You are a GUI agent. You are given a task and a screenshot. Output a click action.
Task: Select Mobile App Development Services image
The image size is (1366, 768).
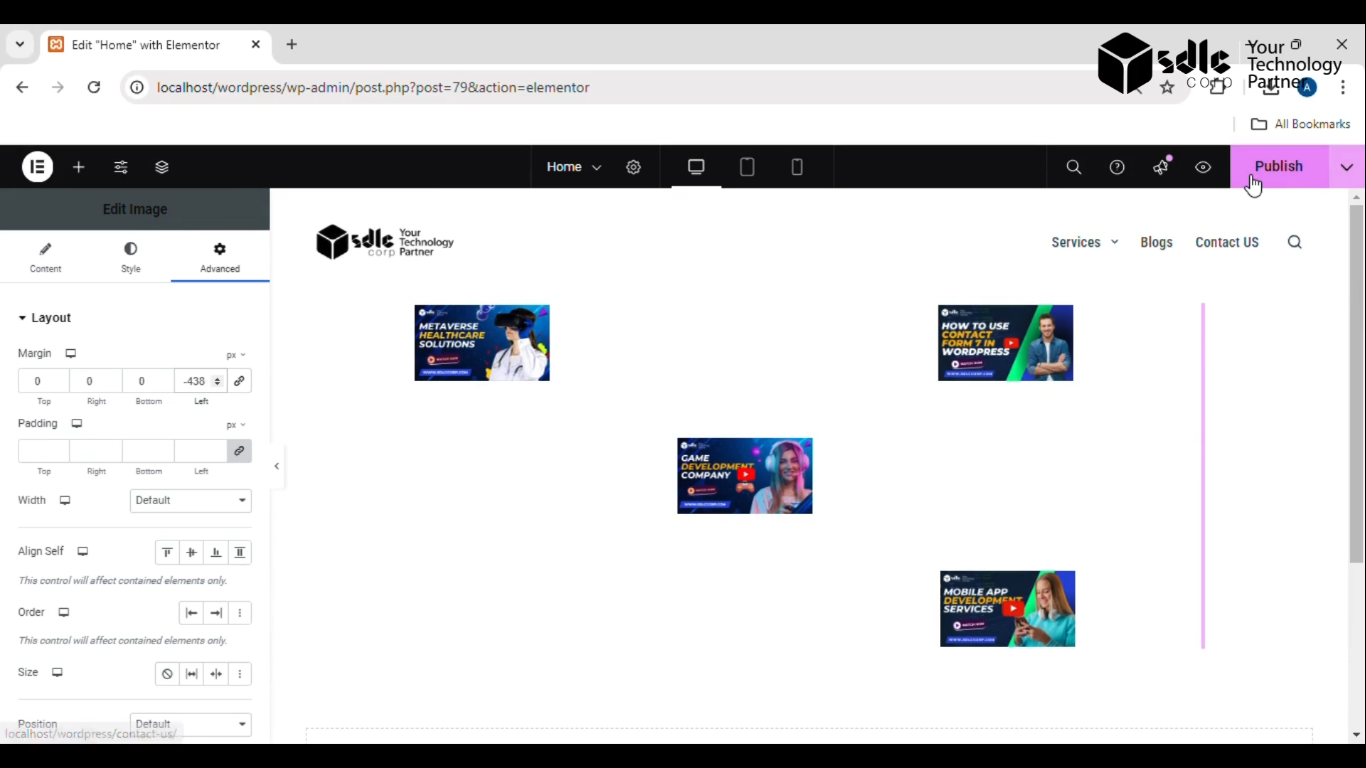pyautogui.click(x=1007, y=609)
